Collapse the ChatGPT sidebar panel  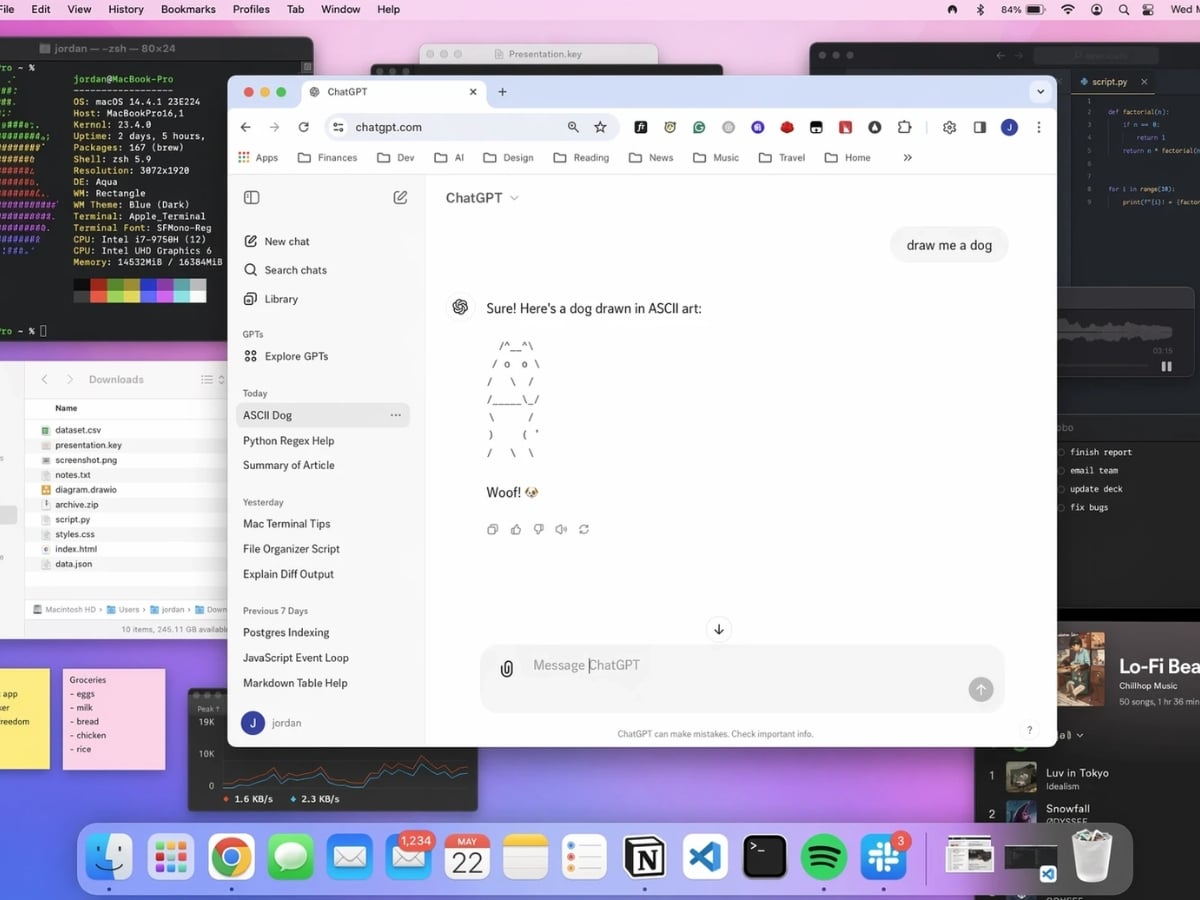click(x=252, y=198)
